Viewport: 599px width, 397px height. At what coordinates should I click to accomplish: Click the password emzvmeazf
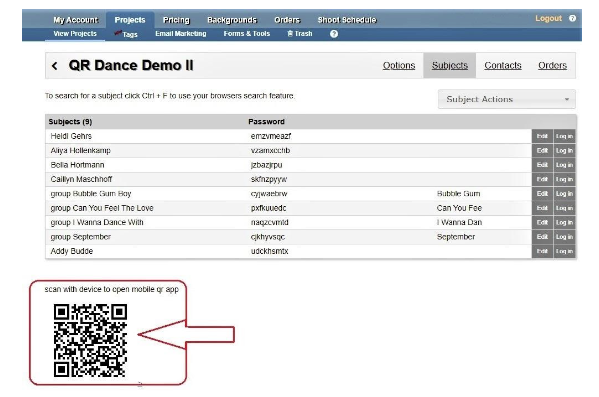pos(271,136)
